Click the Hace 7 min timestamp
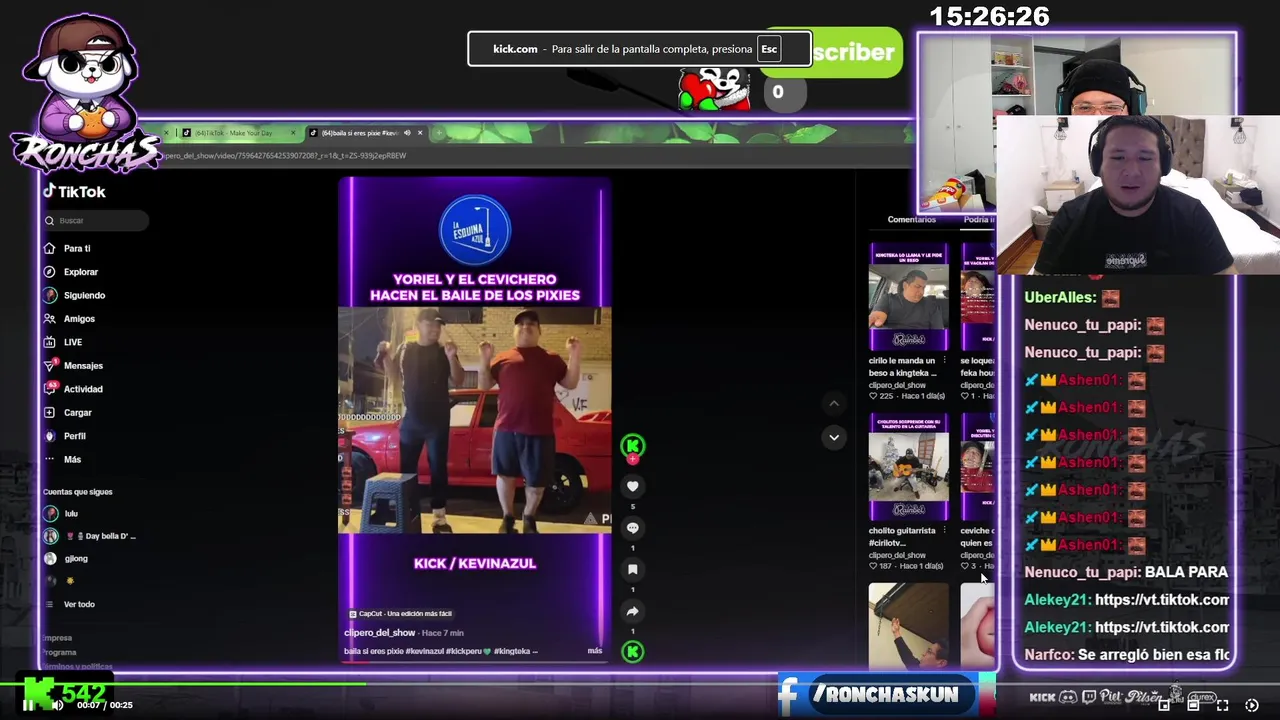Image resolution: width=1280 pixels, height=720 pixels. point(442,633)
